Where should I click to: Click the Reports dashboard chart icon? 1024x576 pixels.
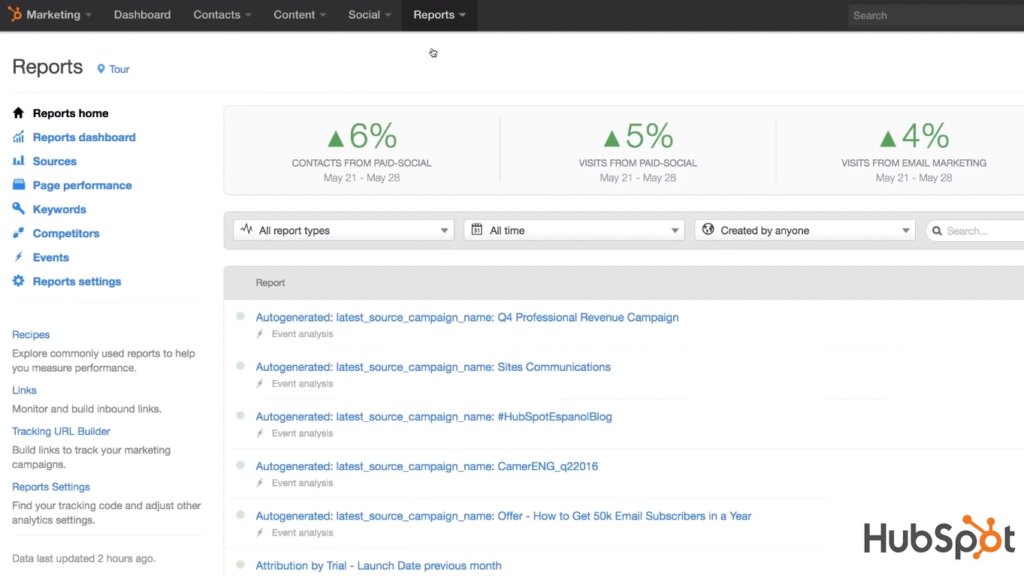click(x=18, y=137)
